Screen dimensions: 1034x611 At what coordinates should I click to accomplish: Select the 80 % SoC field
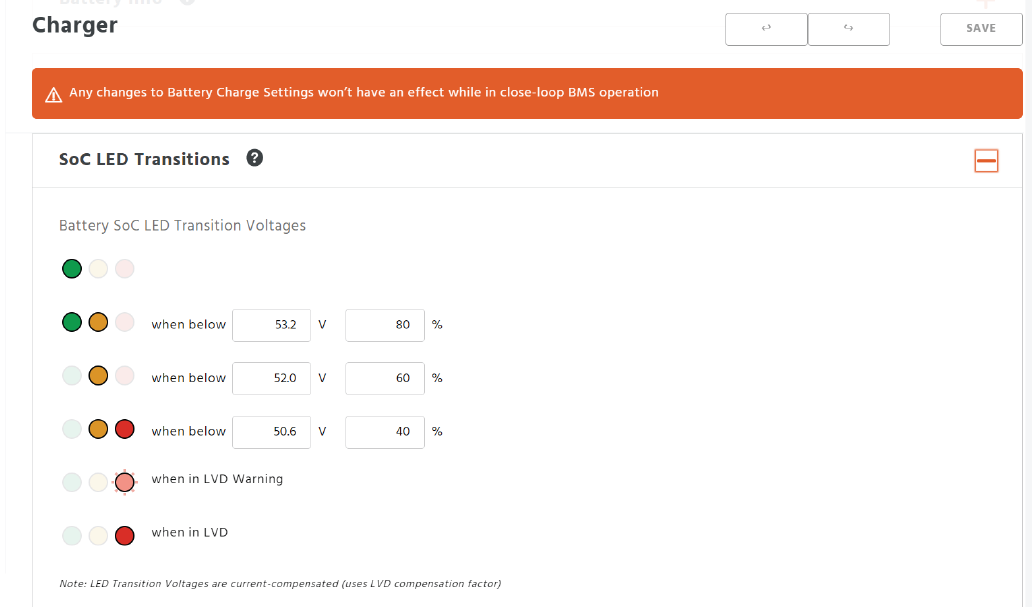point(384,325)
